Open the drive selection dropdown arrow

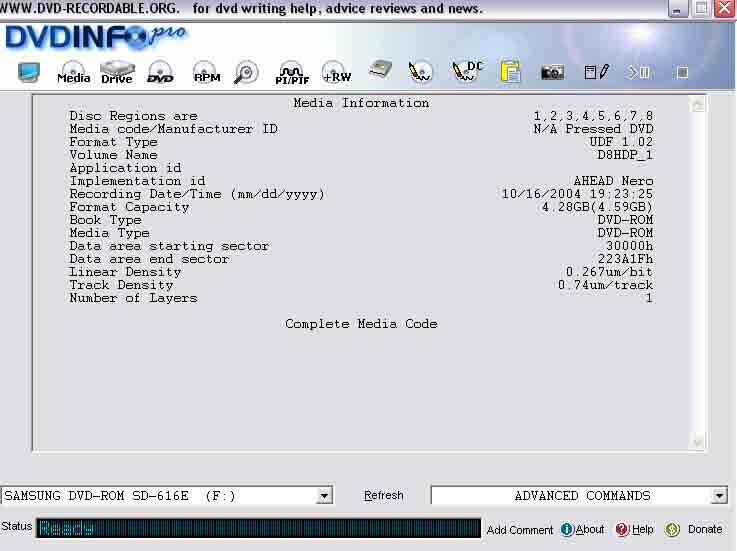(324, 496)
